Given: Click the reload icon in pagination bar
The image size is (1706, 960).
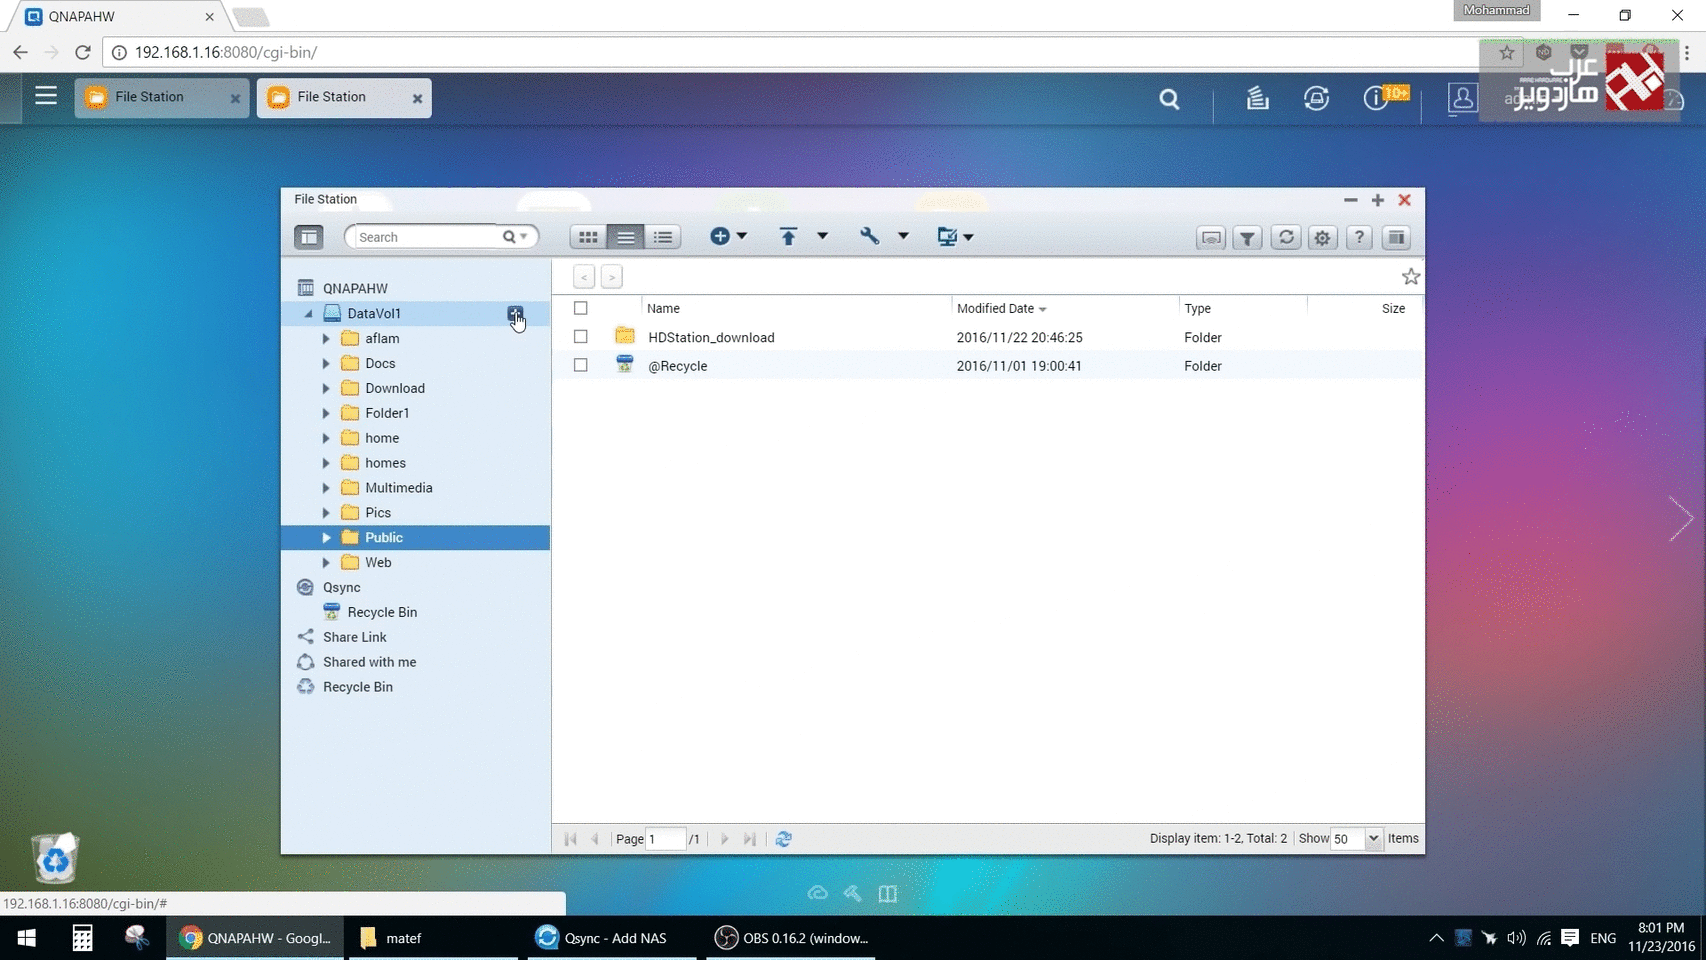Looking at the screenshot, I should pos(784,839).
